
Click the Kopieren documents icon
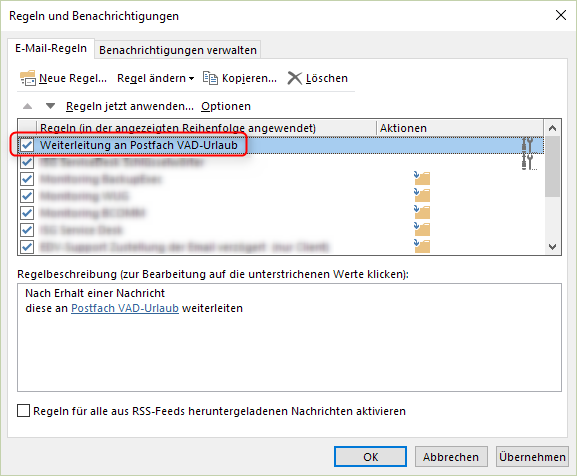coord(210,78)
